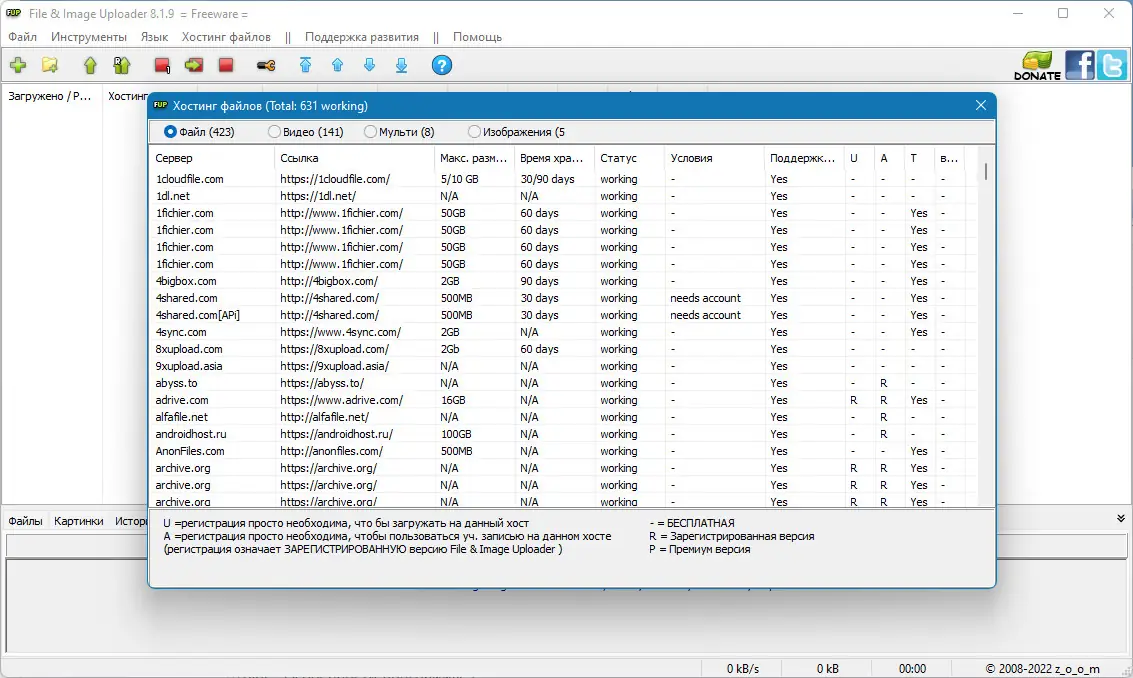The image size is (1133, 678).
Task: Click the © 2008-2022 z_o_o_m status text
Action: point(1042,669)
